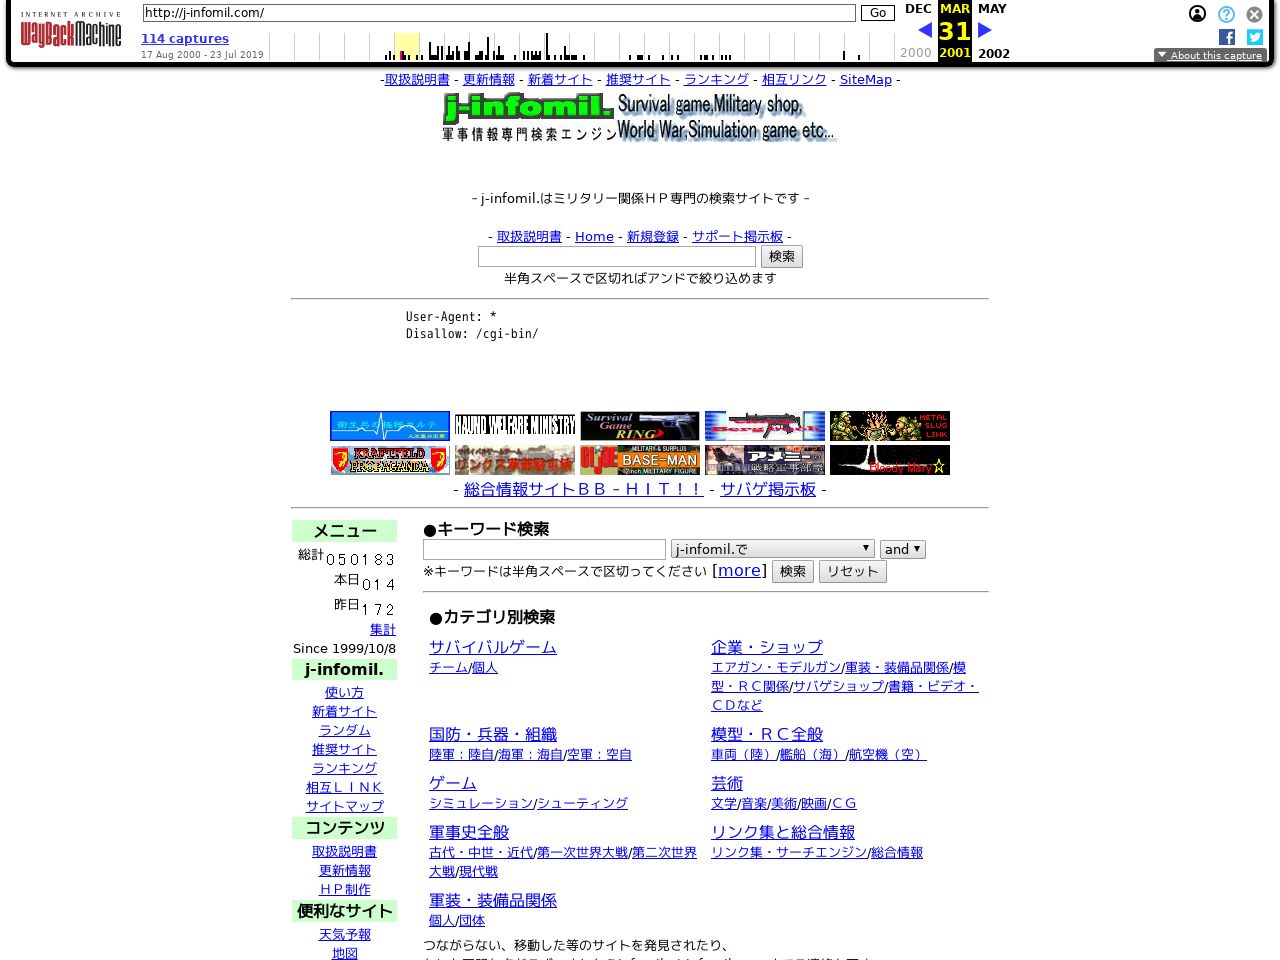Open the j-infomil.で search scope dropdown

(772, 548)
